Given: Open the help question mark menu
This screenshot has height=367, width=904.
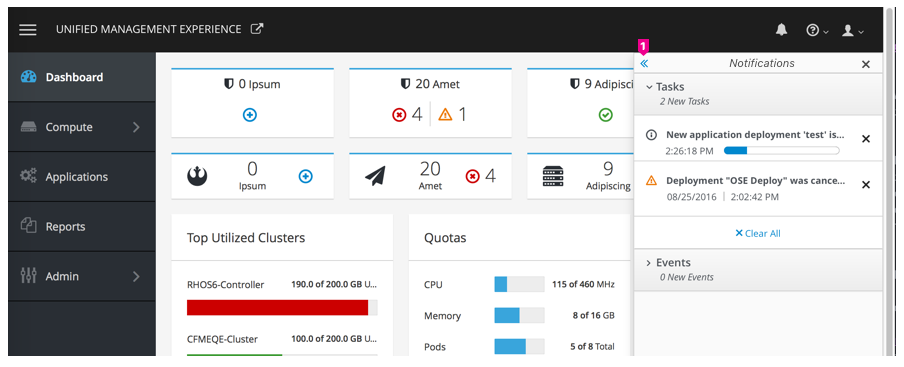Looking at the screenshot, I should 817,31.
